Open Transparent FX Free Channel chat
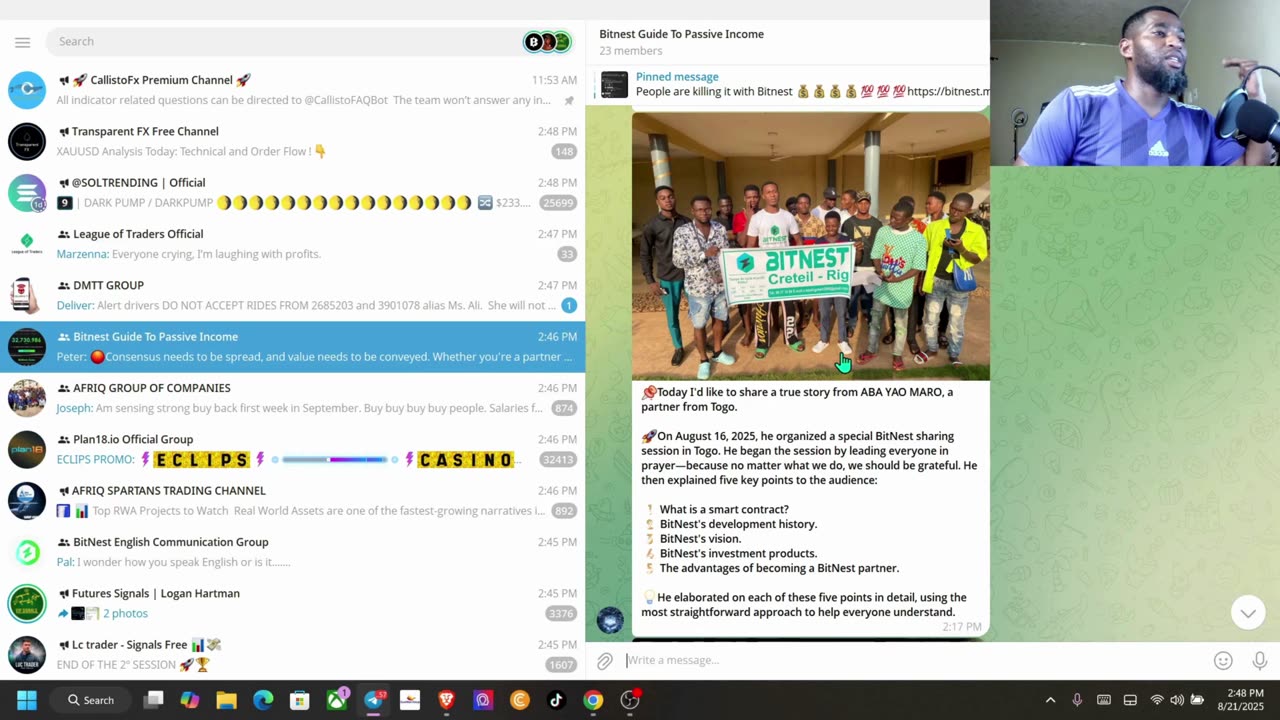 [x=292, y=141]
